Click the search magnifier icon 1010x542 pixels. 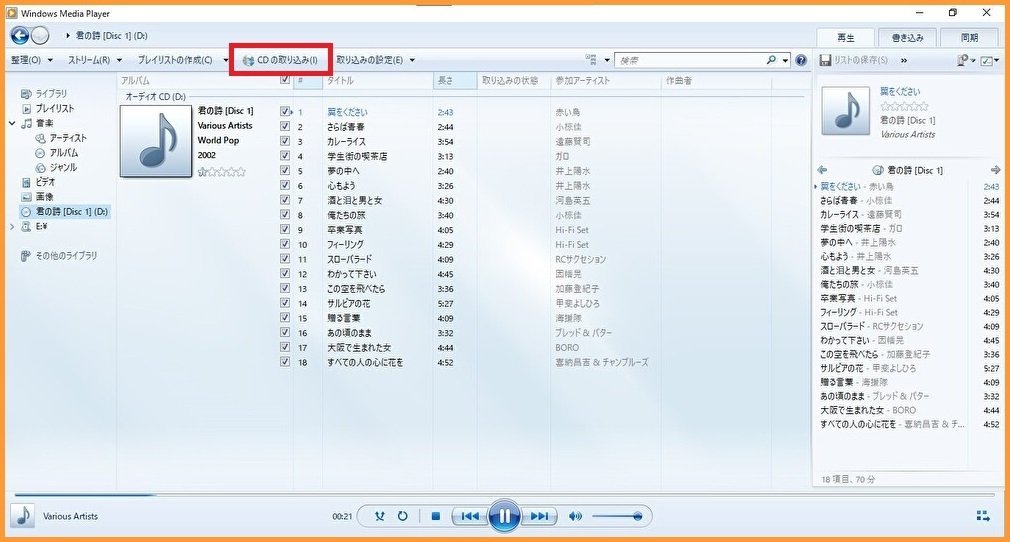click(x=771, y=60)
